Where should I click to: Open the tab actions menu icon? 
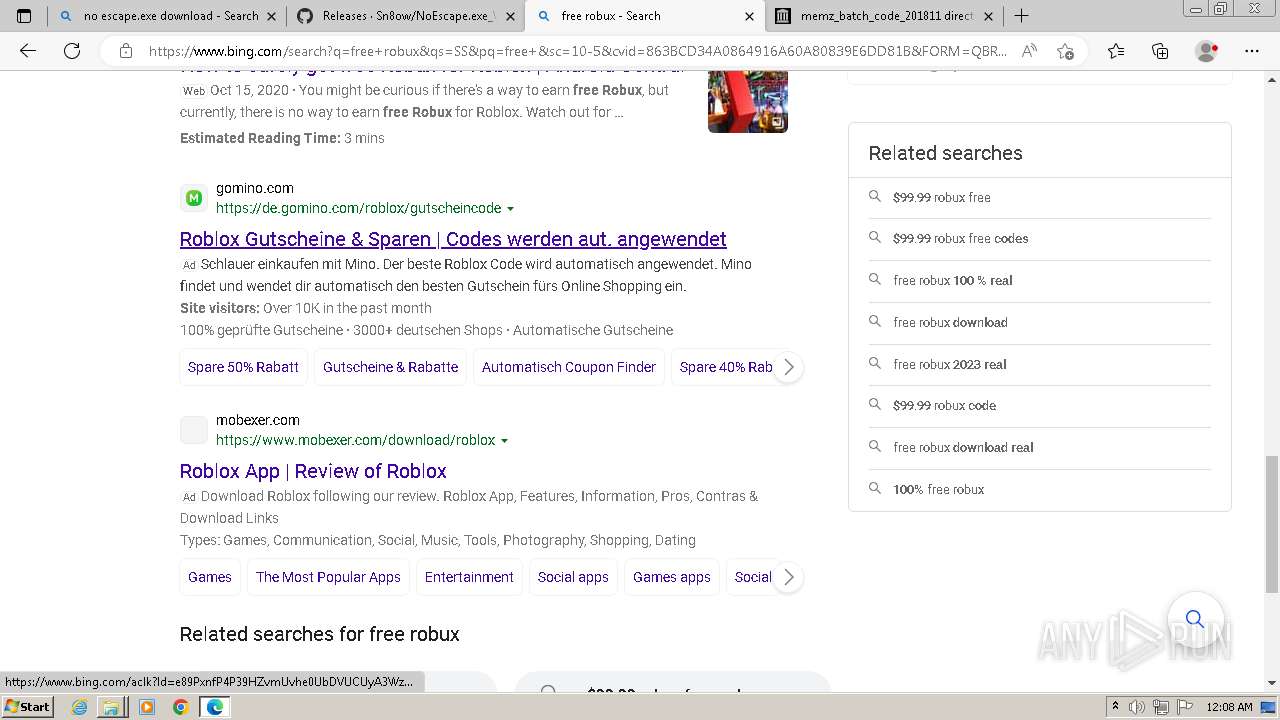(24, 16)
